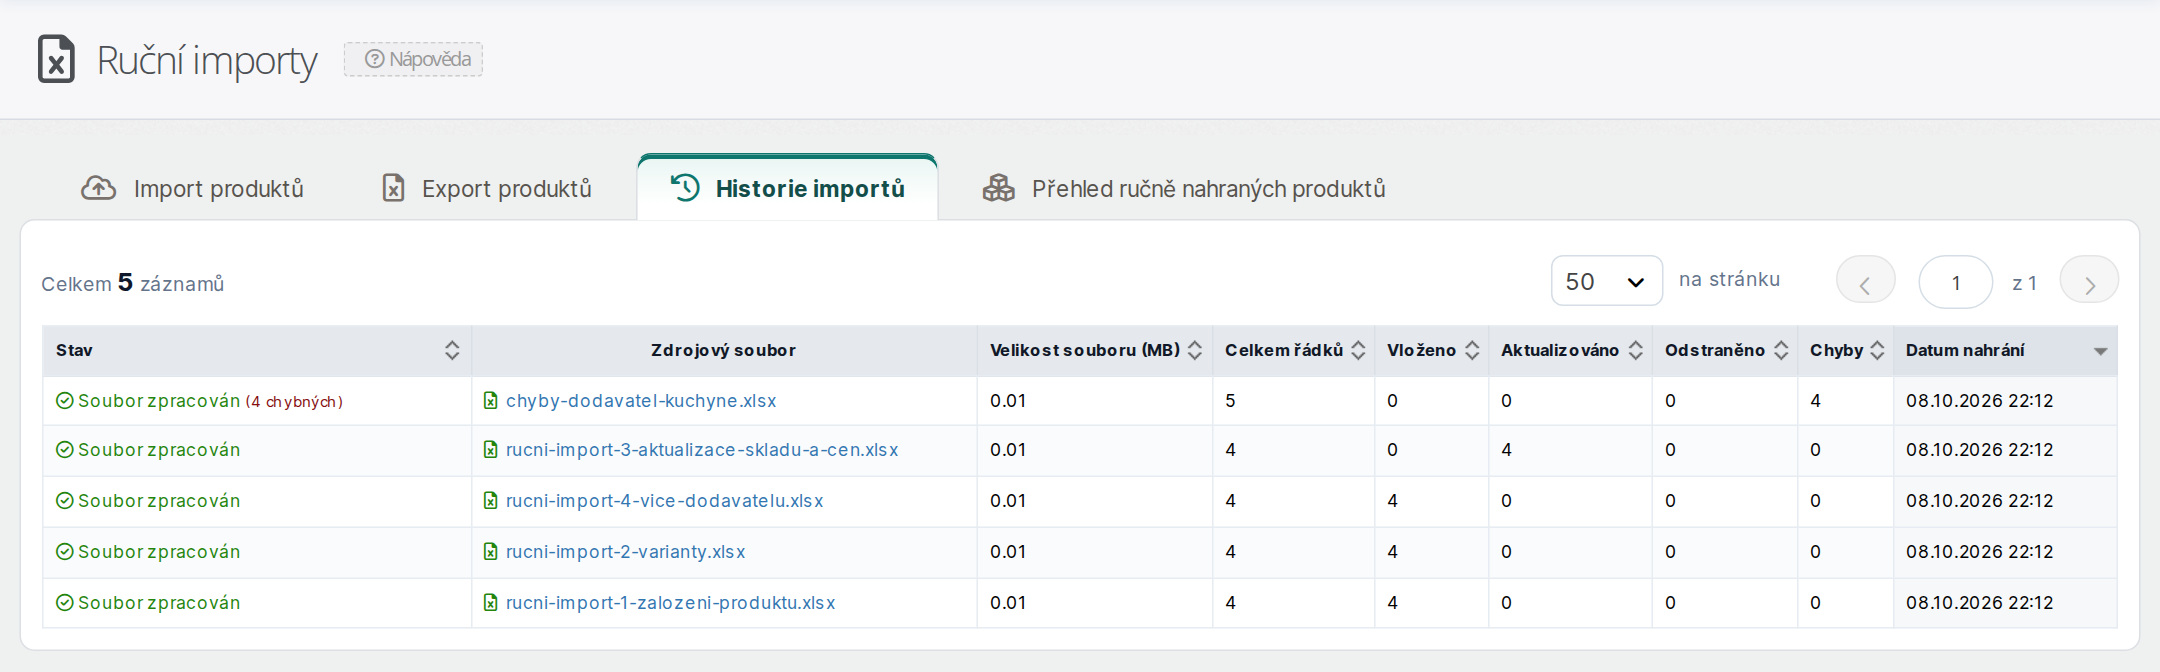This screenshot has height=672, width=2160.
Task: Click the status check icon in chyby-dodavatel-kuchyne row
Action: [65, 401]
